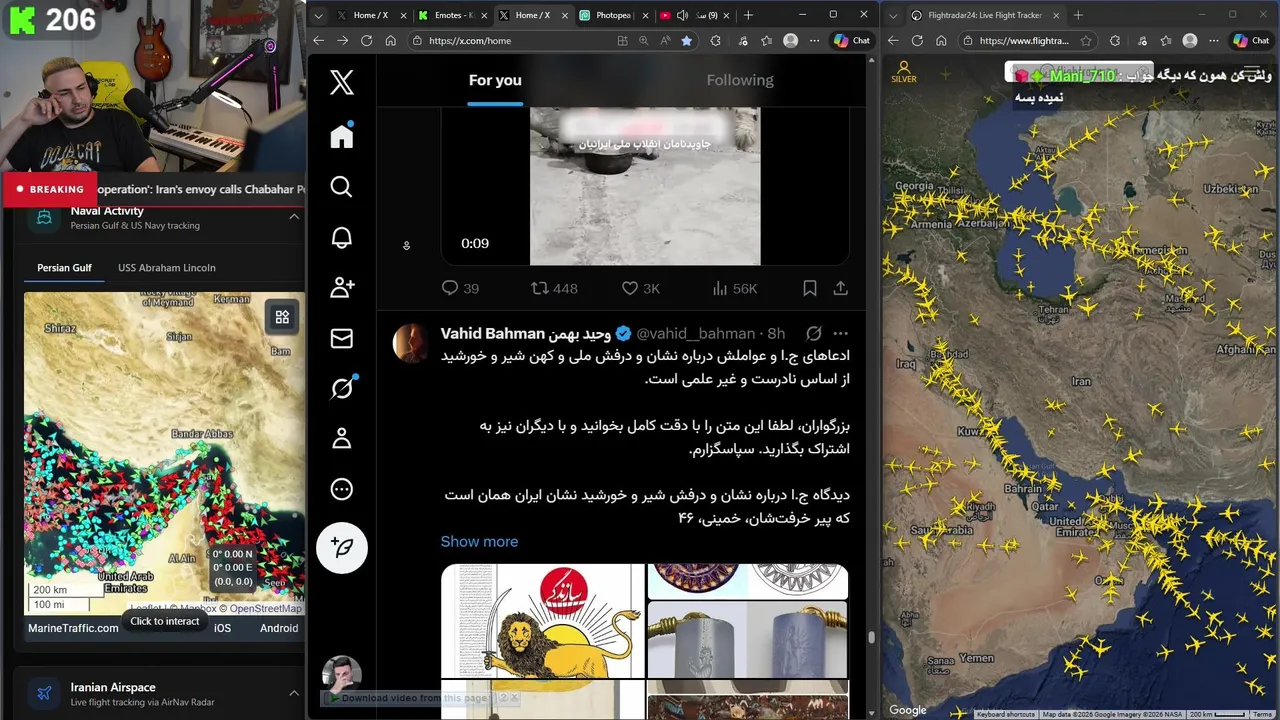
Task: Like the video post showing 3K
Action: tap(641, 288)
